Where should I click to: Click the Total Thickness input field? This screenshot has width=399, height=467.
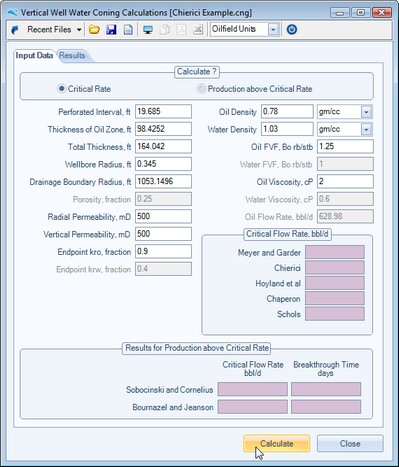[x=163, y=146]
